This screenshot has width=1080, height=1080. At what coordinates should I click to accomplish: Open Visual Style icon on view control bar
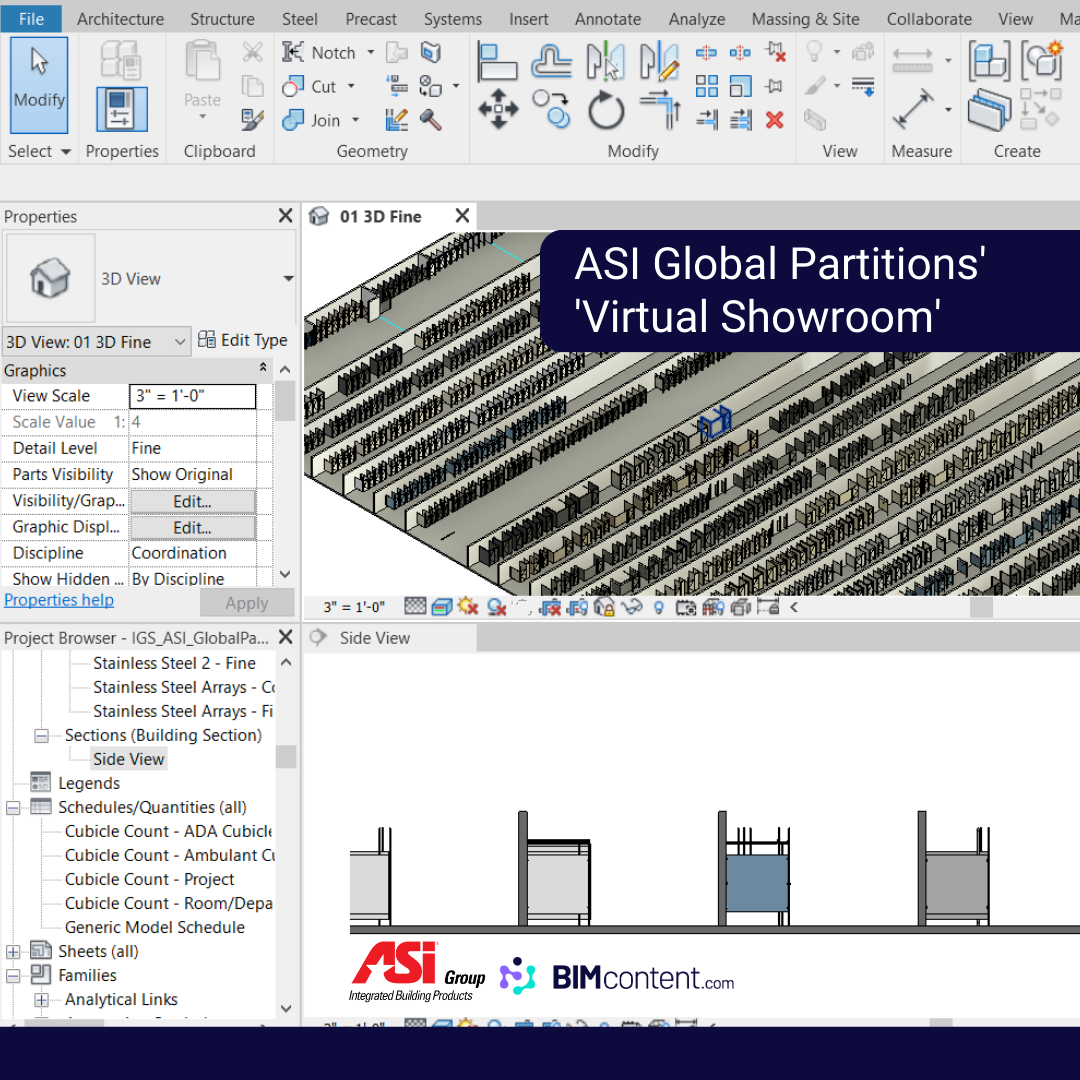point(440,606)
